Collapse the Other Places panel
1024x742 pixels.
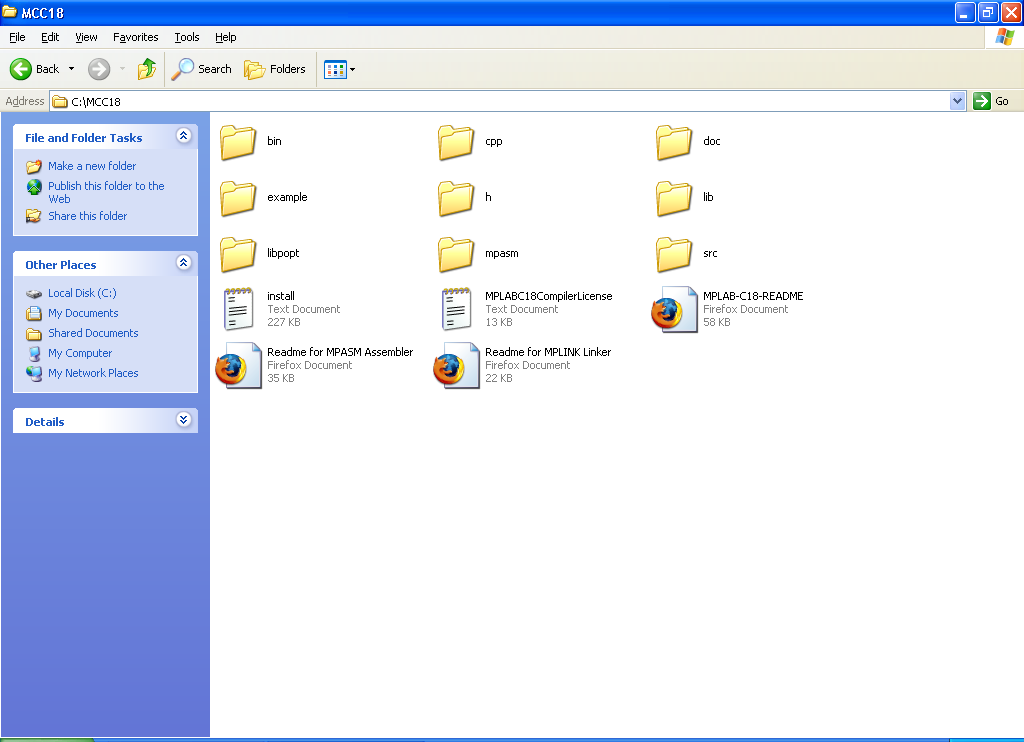(x=184, y=263)
